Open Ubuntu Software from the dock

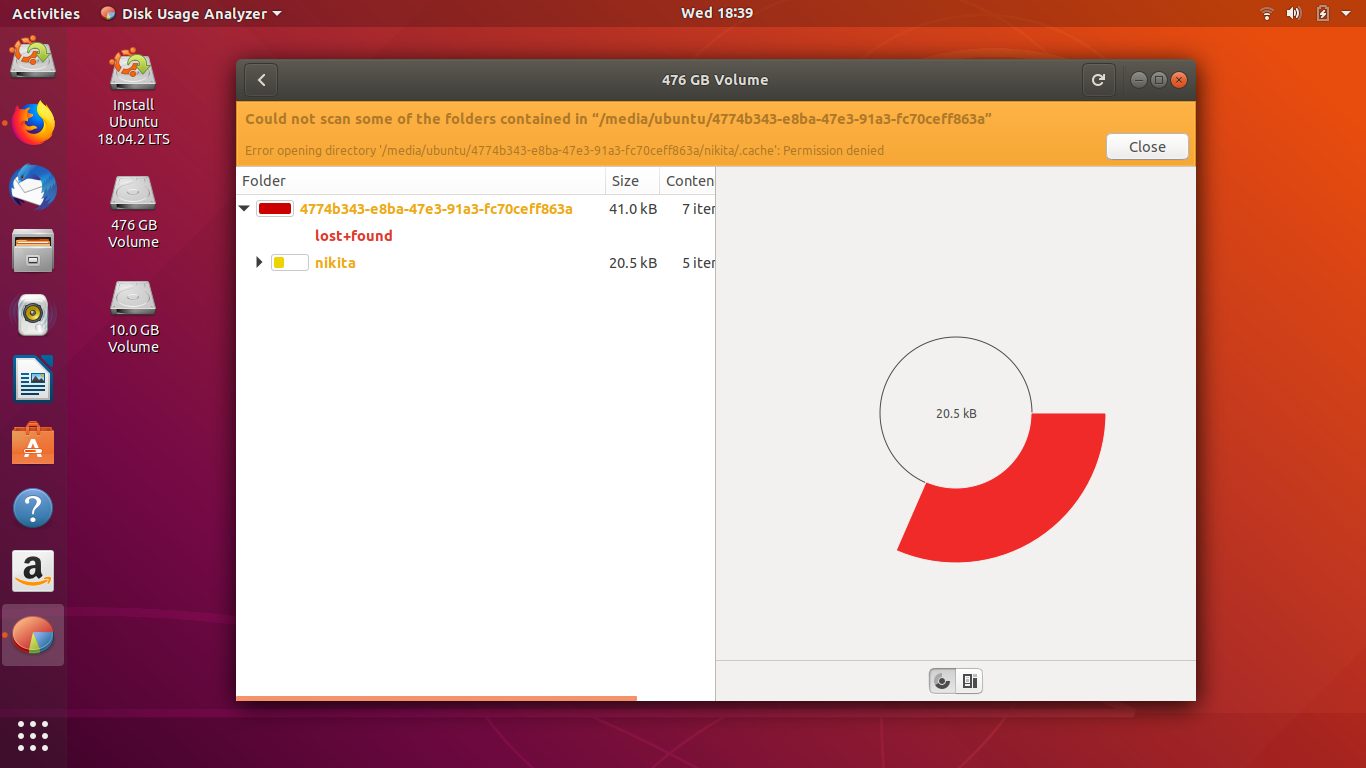pos(33,443)
